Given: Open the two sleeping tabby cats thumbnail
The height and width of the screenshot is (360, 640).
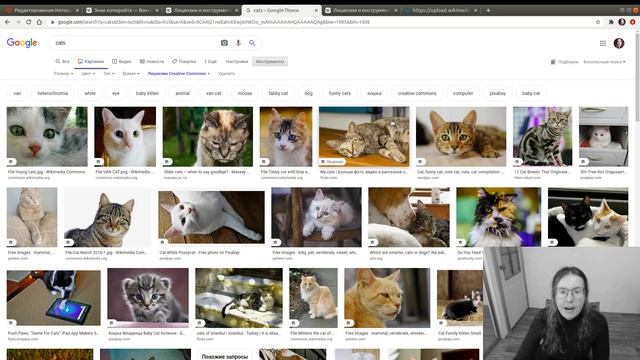Looking at the screenshot, I should point(364,136).
